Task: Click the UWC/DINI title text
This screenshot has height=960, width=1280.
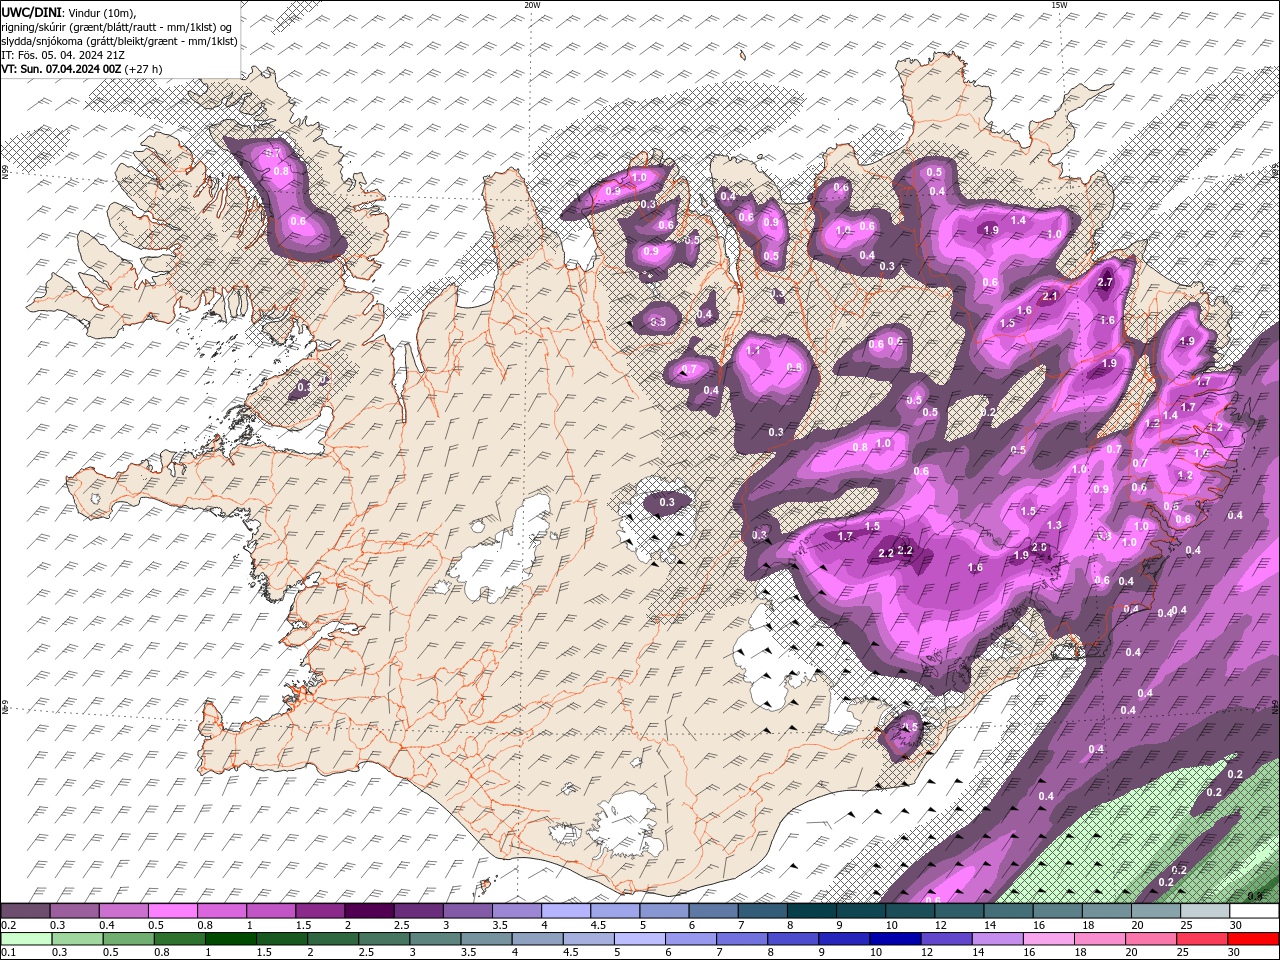Action: click(x=30, y=11)
